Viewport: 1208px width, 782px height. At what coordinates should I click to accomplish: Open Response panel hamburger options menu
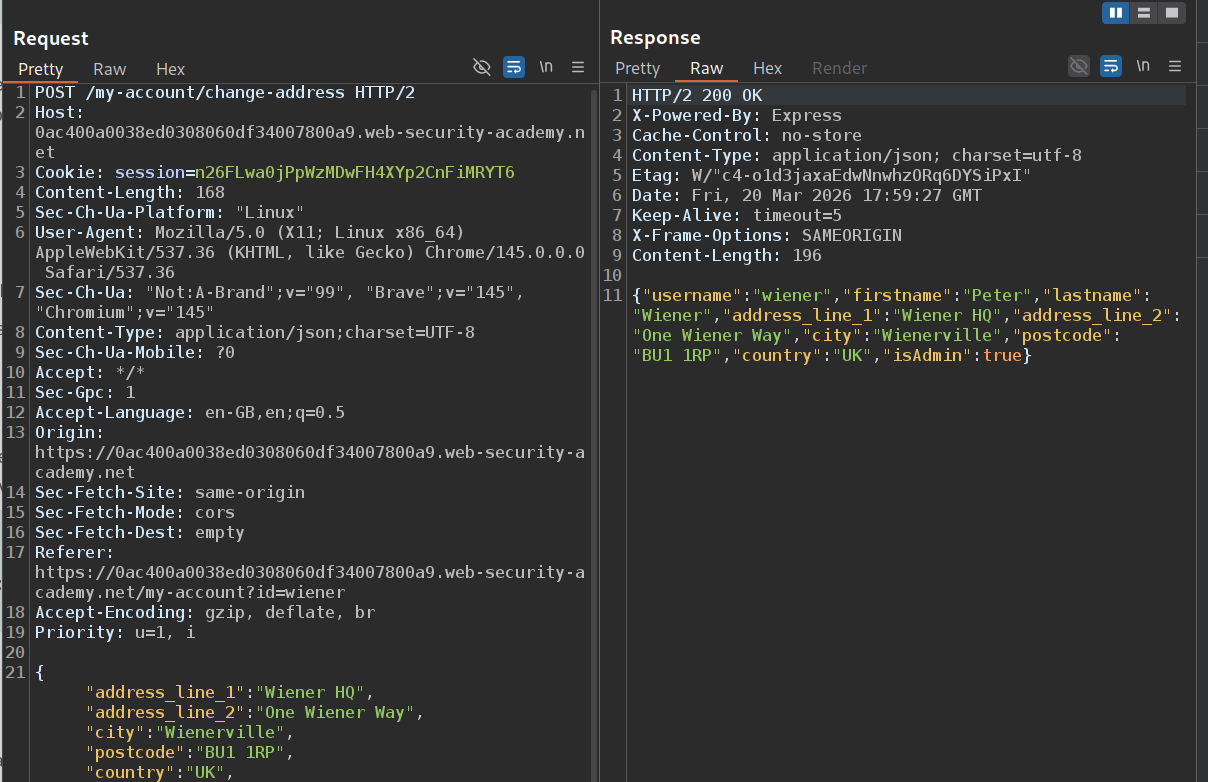[x=1175, y=66]
